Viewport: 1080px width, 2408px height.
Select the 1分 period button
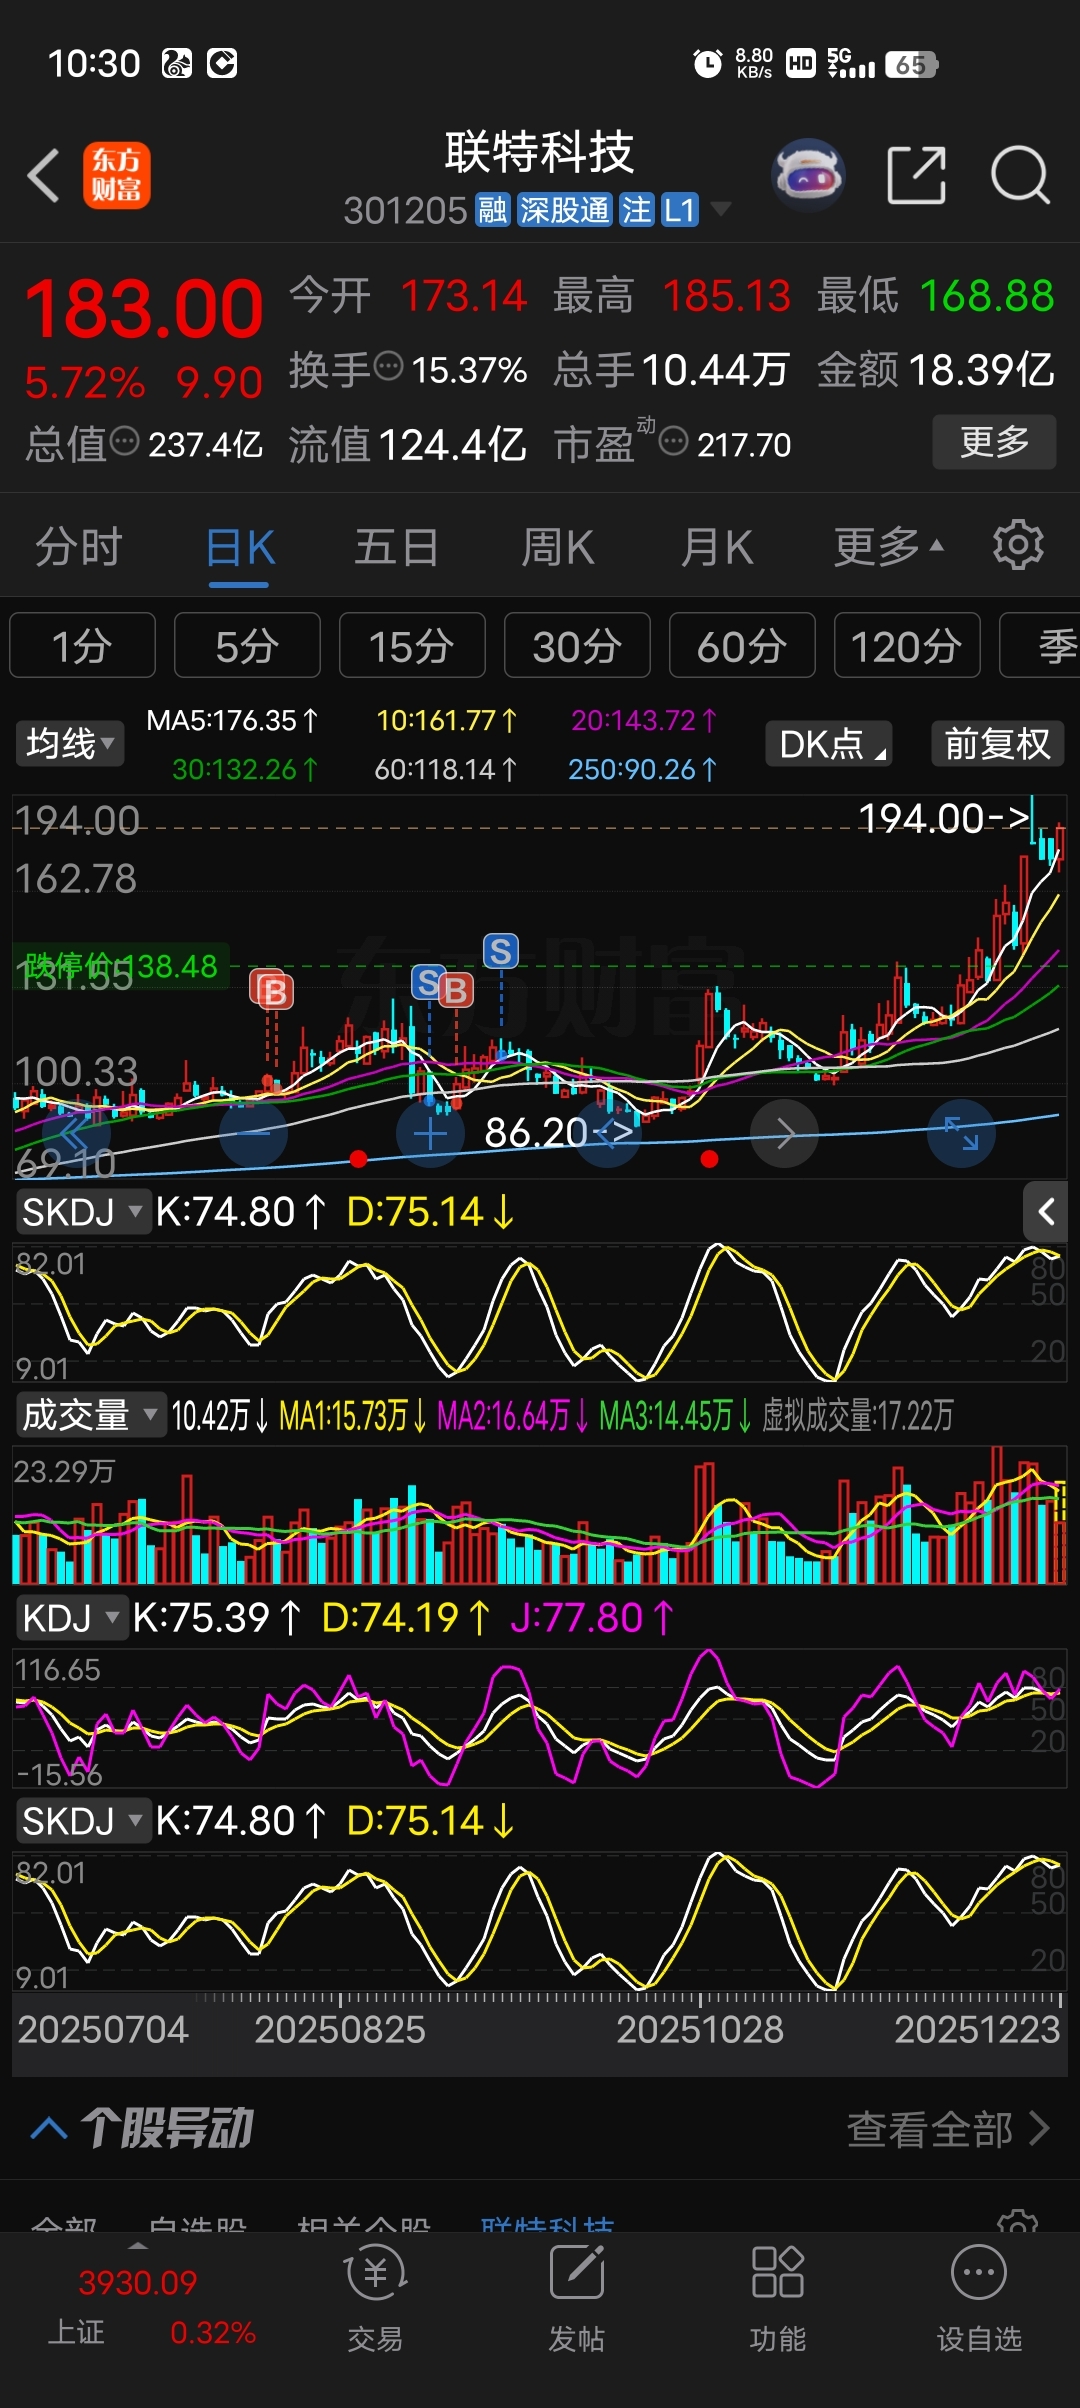pos(82,645)
